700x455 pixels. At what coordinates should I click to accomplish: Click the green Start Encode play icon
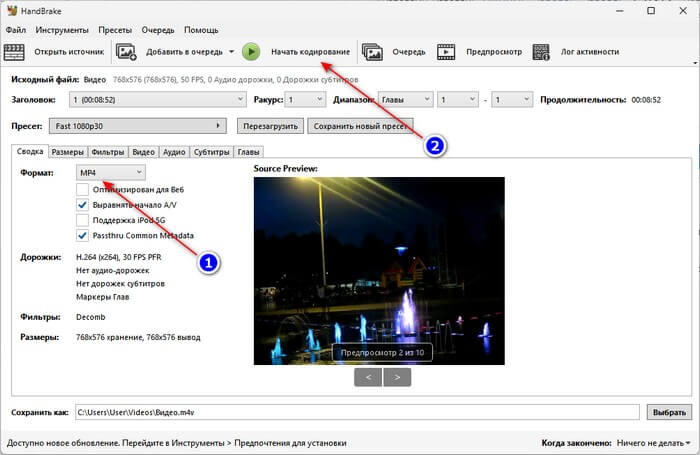251,52
